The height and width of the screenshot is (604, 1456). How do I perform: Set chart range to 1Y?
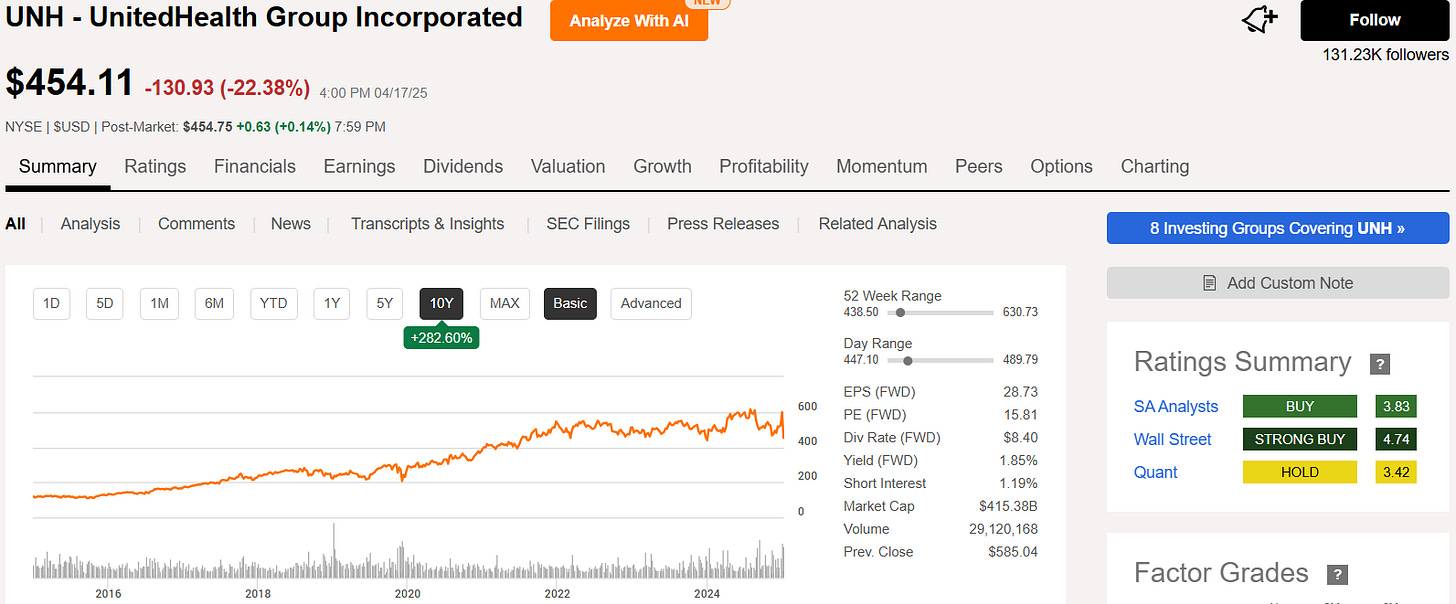pos(332,303)
